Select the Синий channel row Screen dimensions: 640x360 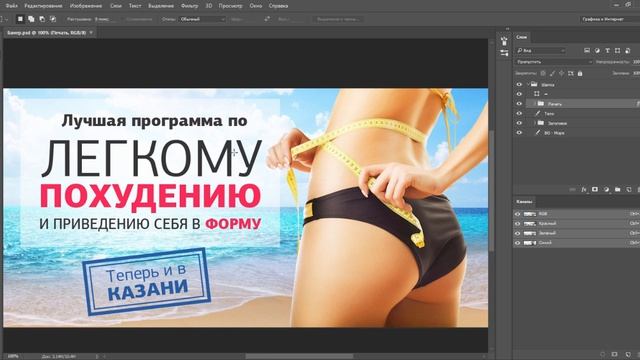click(576, 243)
